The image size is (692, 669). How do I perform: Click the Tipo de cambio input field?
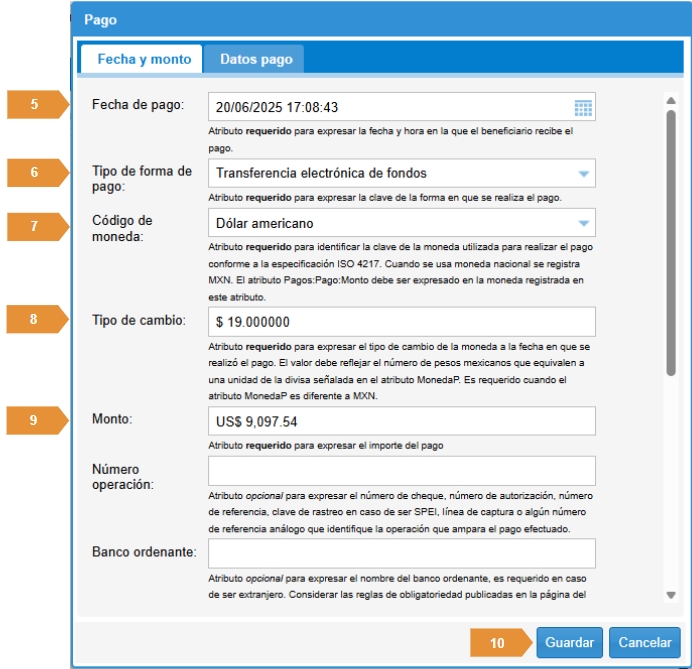click(x=402, y=321)
